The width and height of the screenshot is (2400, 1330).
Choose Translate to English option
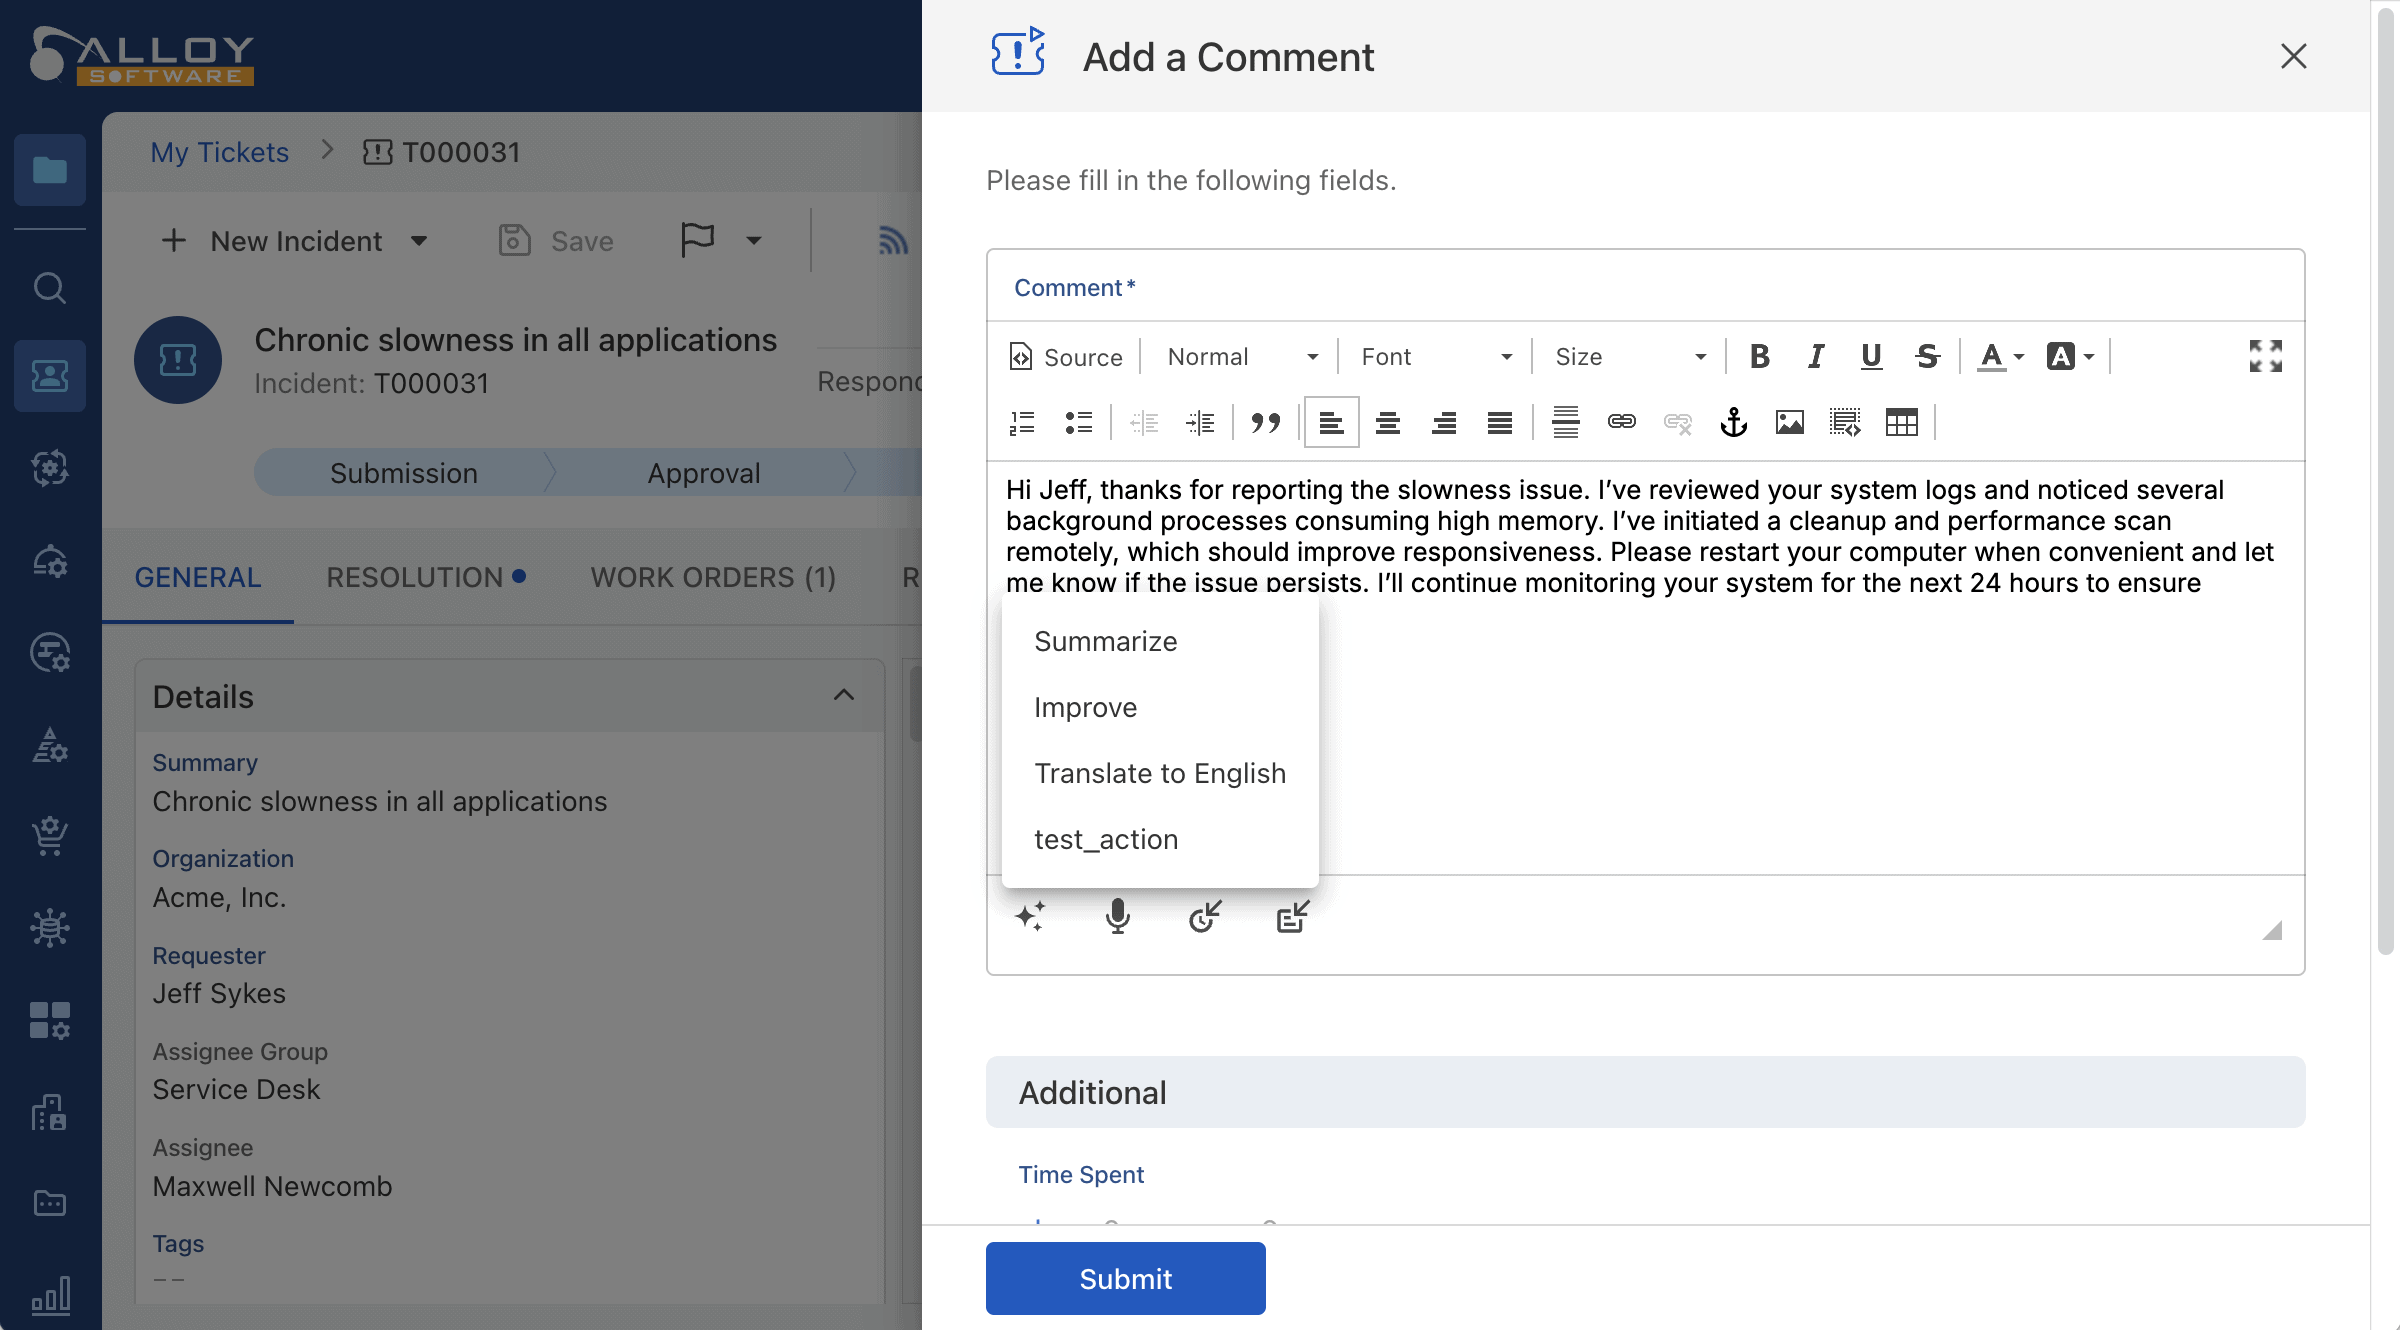pyautogui.click(x=1159, y=773)
